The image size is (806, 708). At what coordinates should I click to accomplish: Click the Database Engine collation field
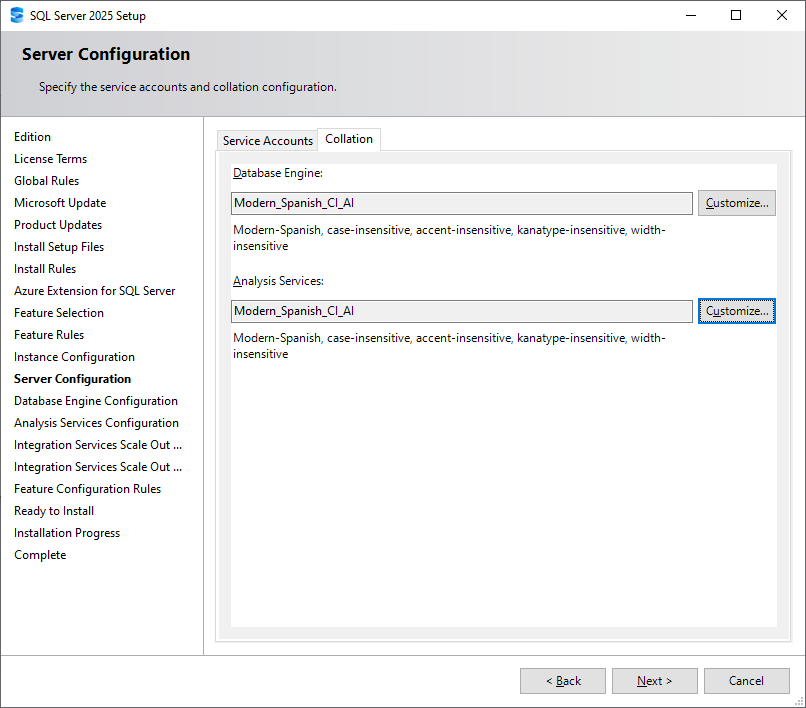point(462,203)
